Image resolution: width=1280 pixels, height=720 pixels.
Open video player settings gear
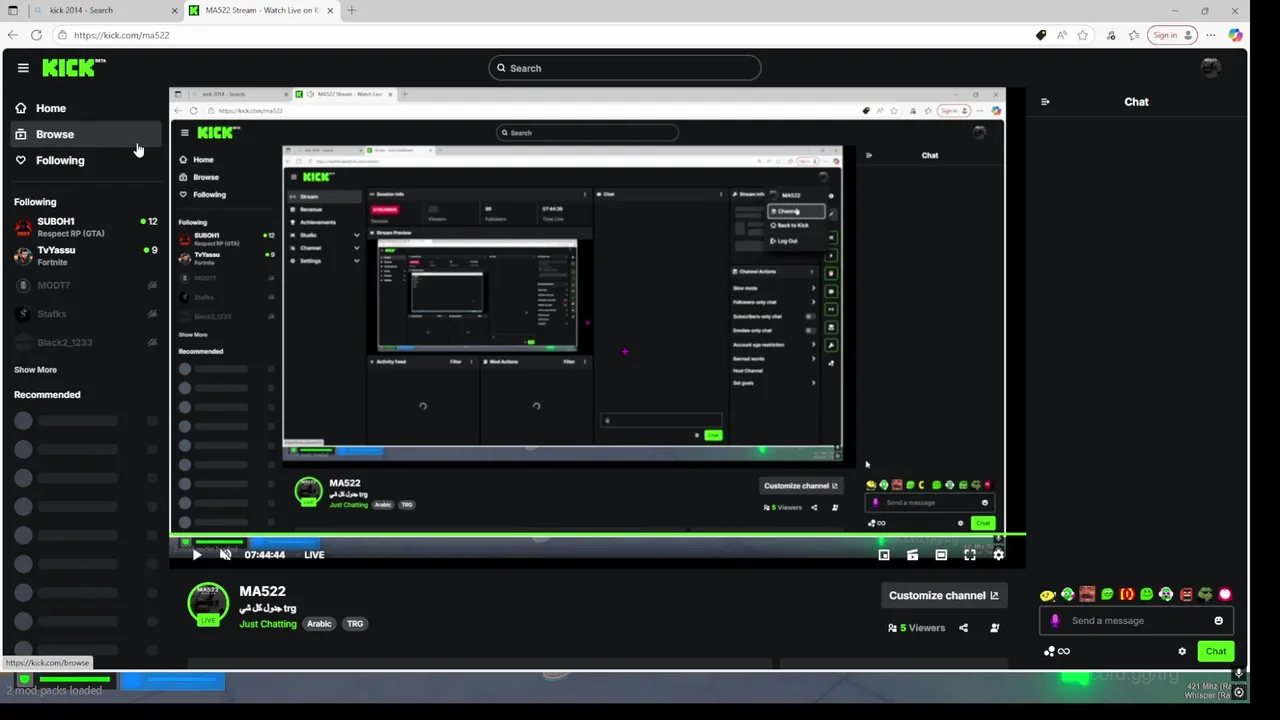[x=998, y=555]
